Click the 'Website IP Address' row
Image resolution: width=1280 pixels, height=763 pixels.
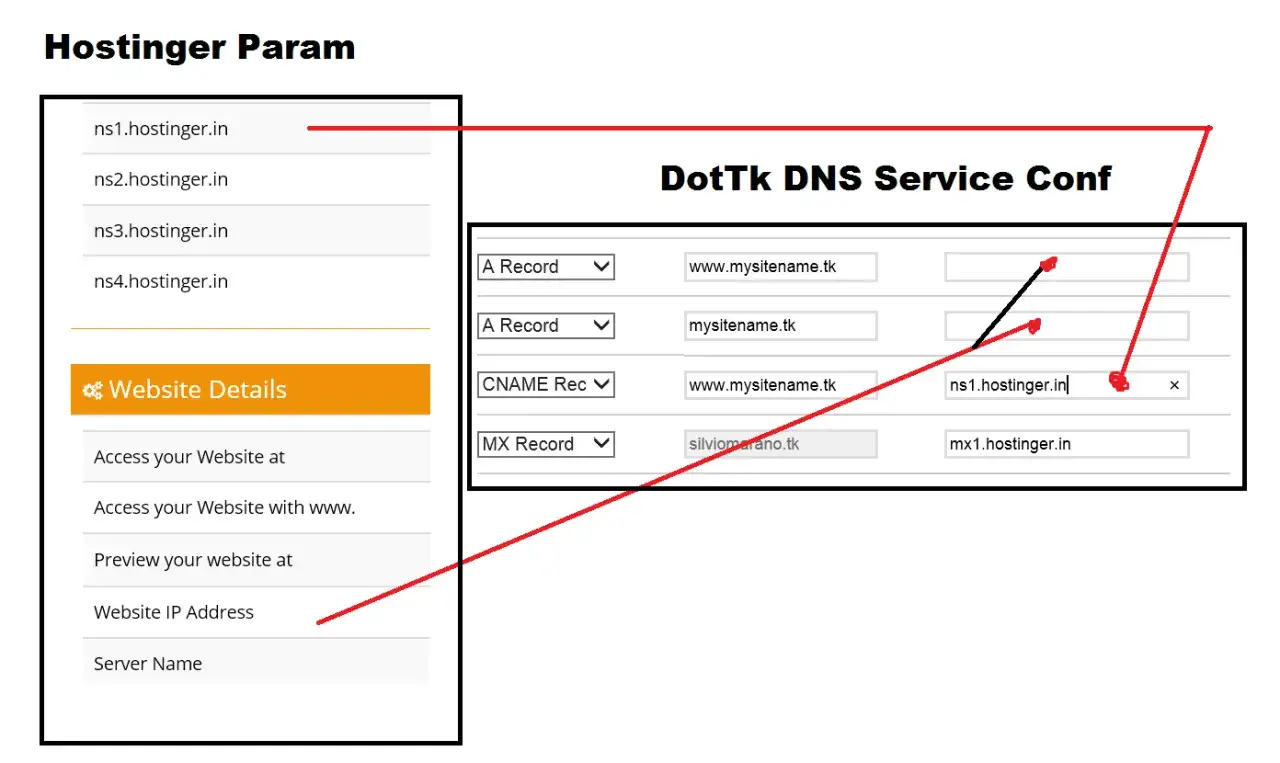(x=256, y=612)
